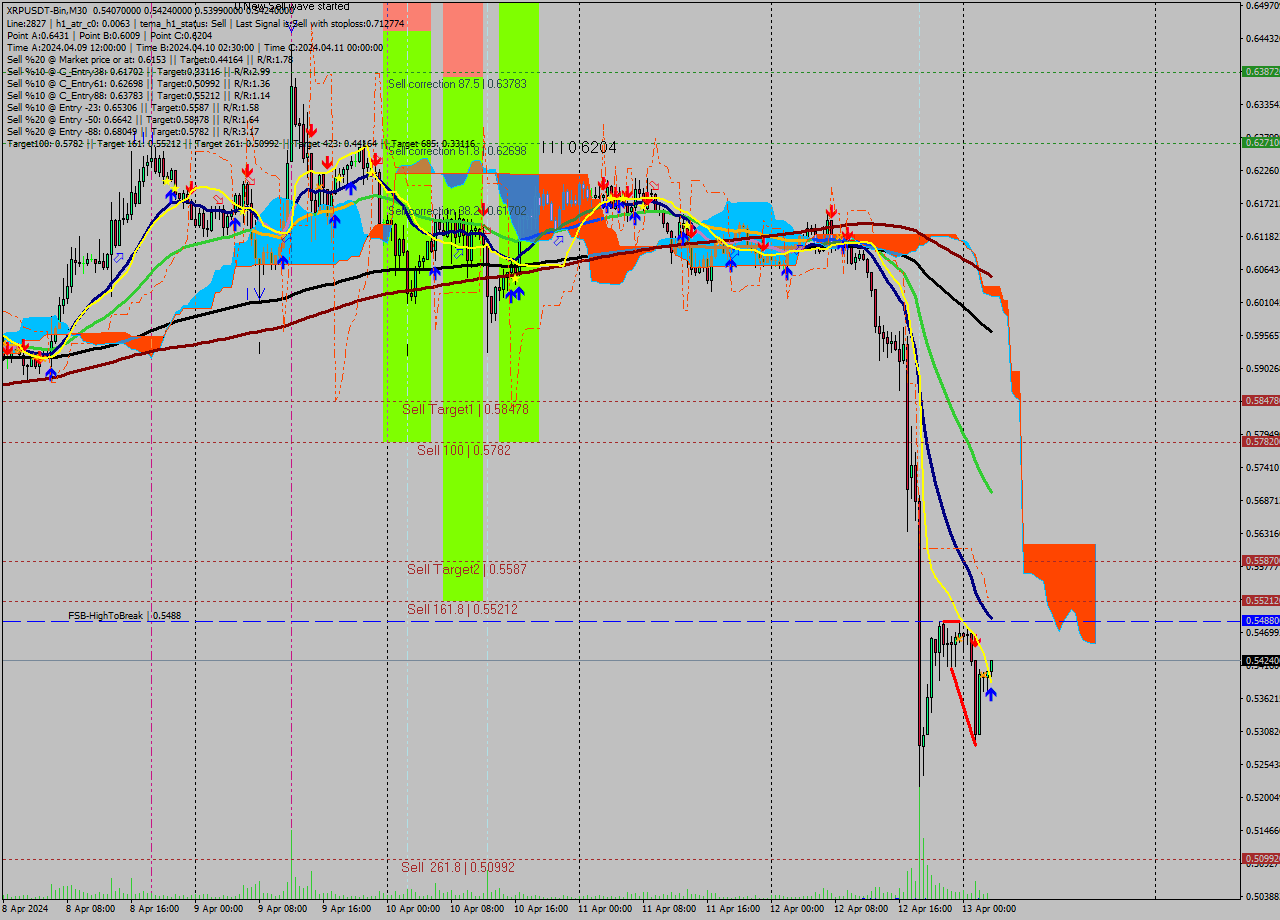Viewport: 1280px width, 920px height.
Task: Click the 'Sell correction 61.8 | 0.62698' label
Action: [x=457, y=151]
